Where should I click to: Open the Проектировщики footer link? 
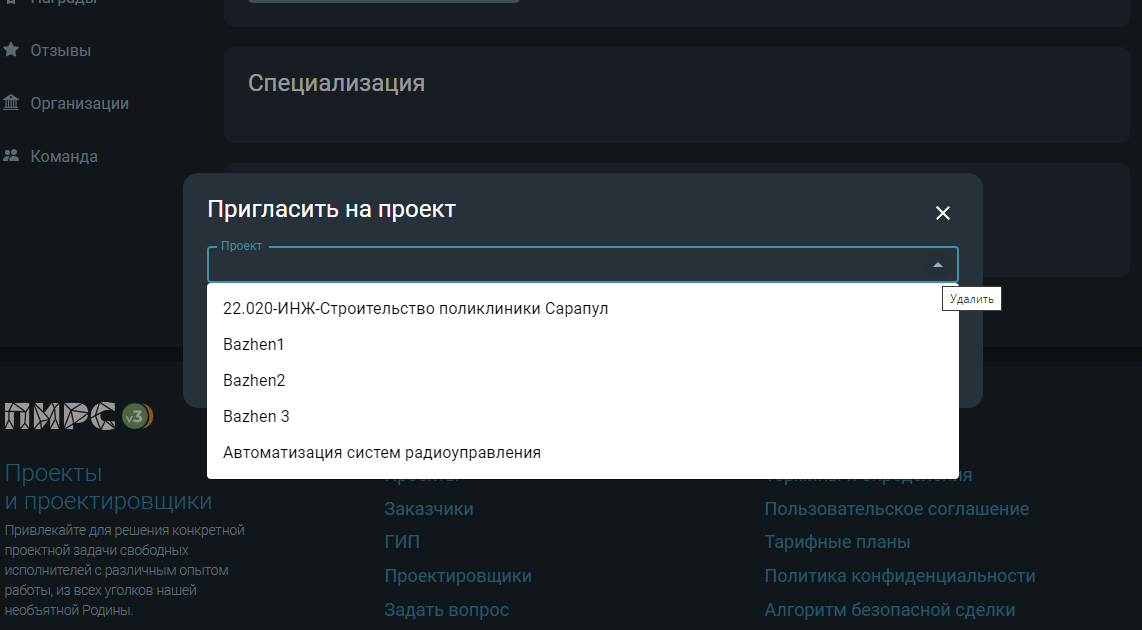458,576
